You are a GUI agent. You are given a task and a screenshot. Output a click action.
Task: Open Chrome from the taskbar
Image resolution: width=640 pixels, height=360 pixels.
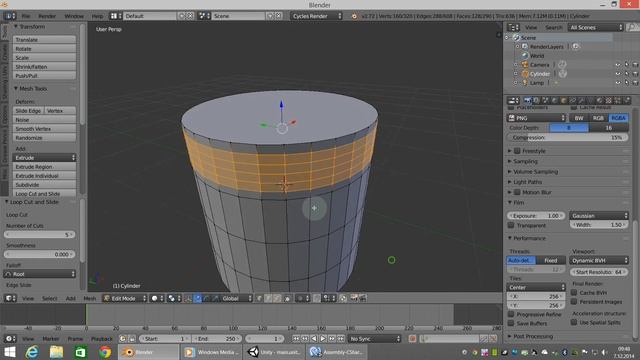[x=105, y=352]
